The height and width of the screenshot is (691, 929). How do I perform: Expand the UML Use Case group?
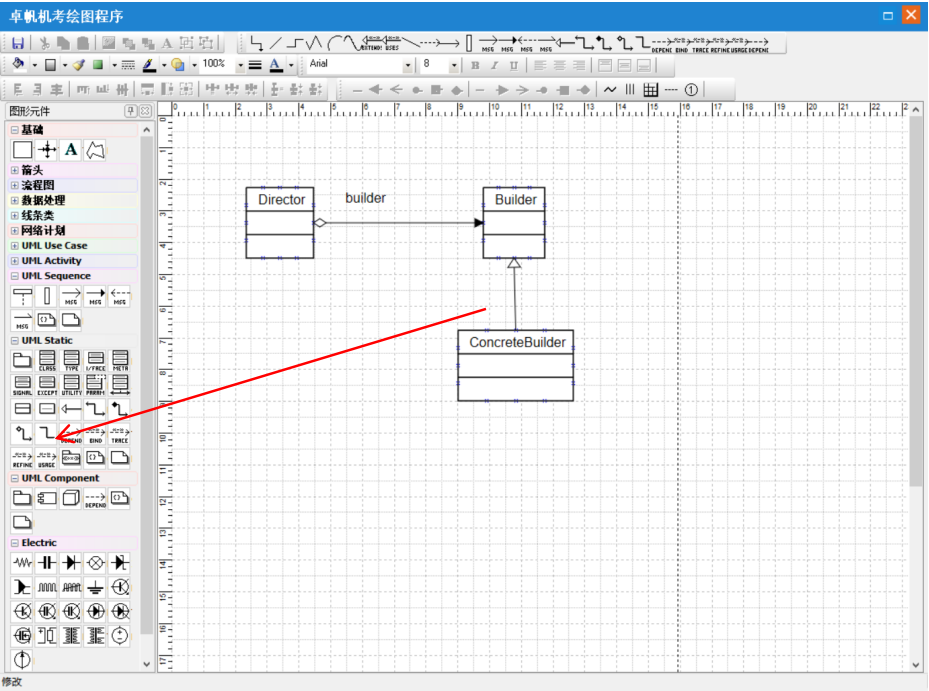point(15,245)
